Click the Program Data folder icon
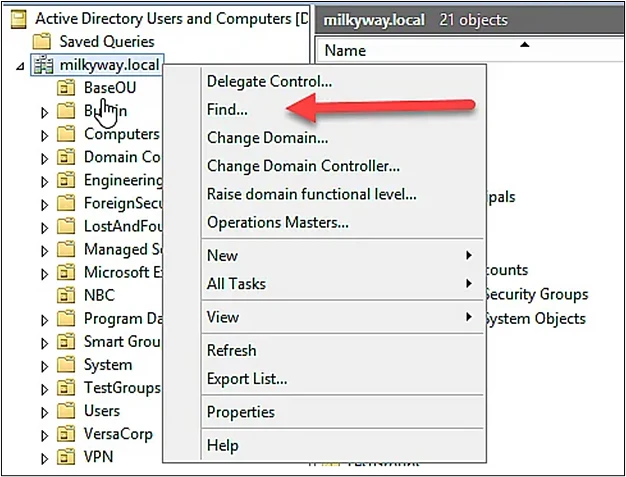This screenshot has width=626, height=477. pos(66,319)
